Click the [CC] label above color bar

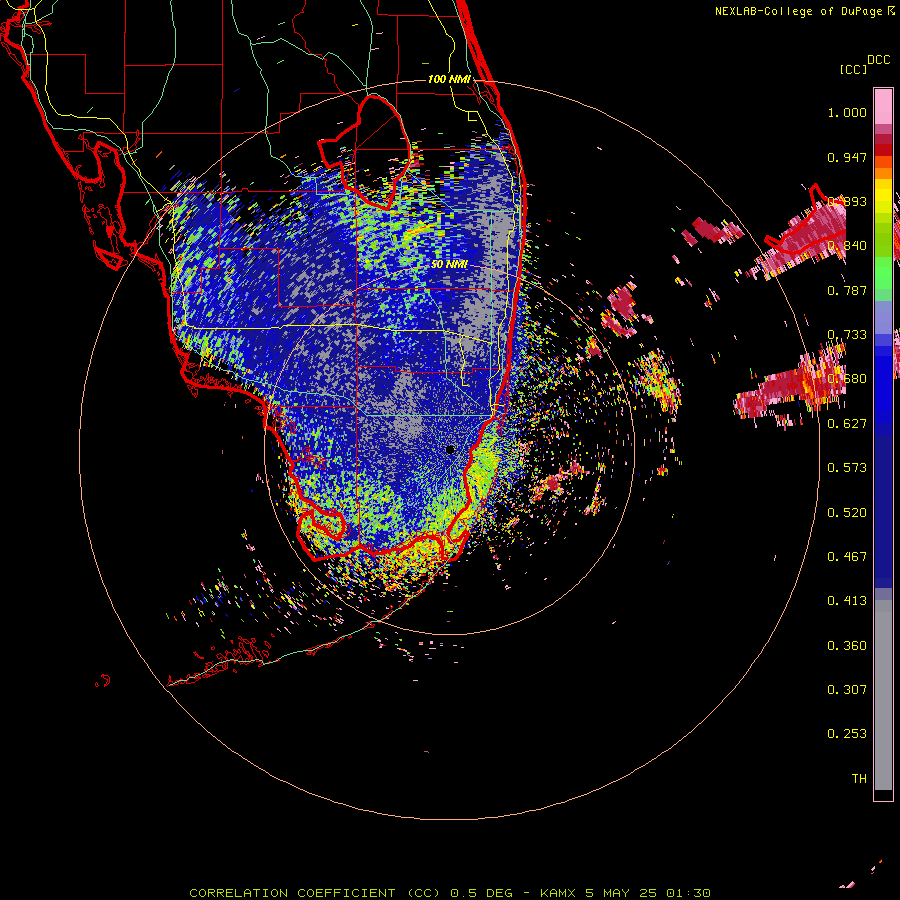click(x=853, y=69)
